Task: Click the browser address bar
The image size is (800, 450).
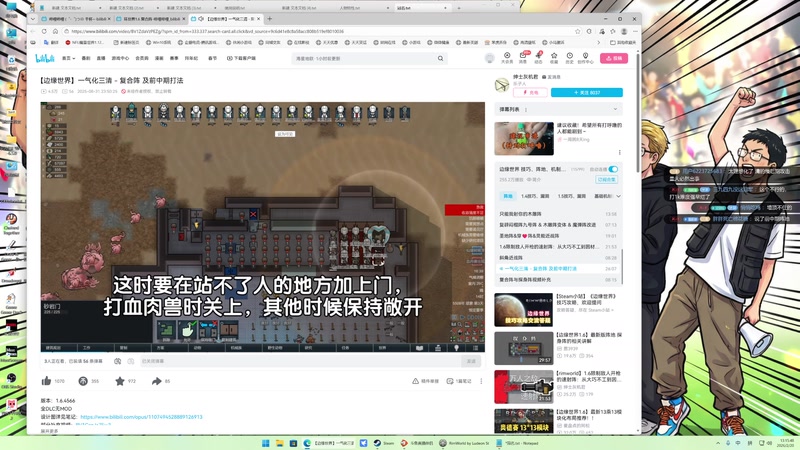Action: (x=321, y=31)
